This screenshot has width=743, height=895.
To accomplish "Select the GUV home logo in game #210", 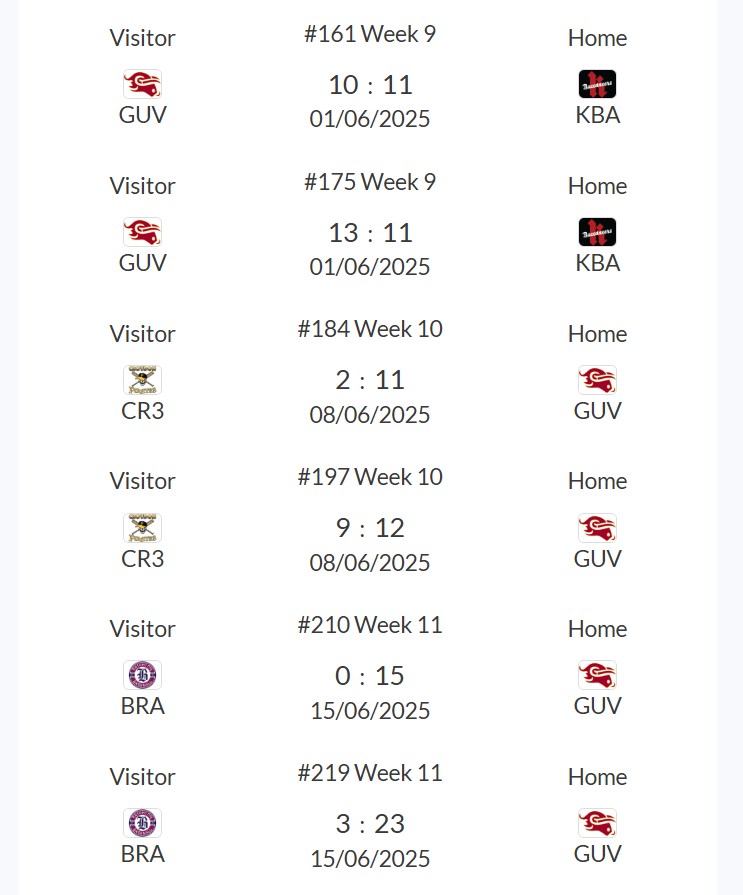I will click(x=597, y=675).
